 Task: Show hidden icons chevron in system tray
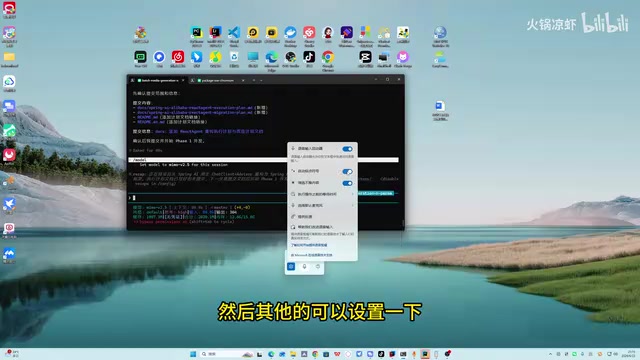[550, 354]
